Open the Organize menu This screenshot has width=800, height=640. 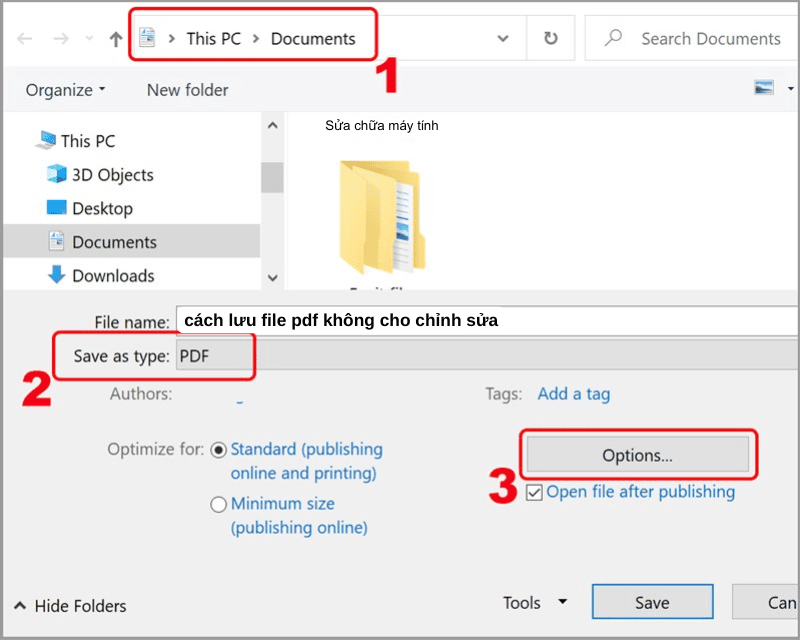click(x=65, y=90)
